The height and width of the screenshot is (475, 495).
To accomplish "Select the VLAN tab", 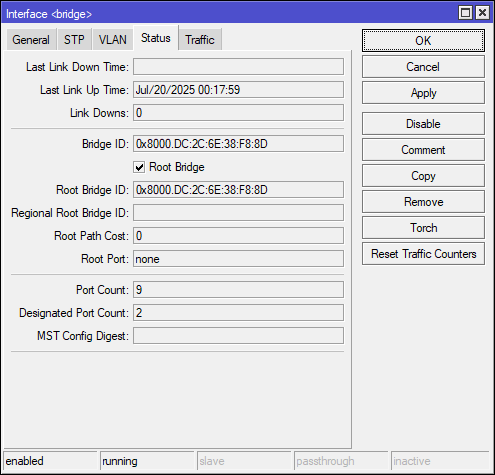I will (x=113, y=40).
